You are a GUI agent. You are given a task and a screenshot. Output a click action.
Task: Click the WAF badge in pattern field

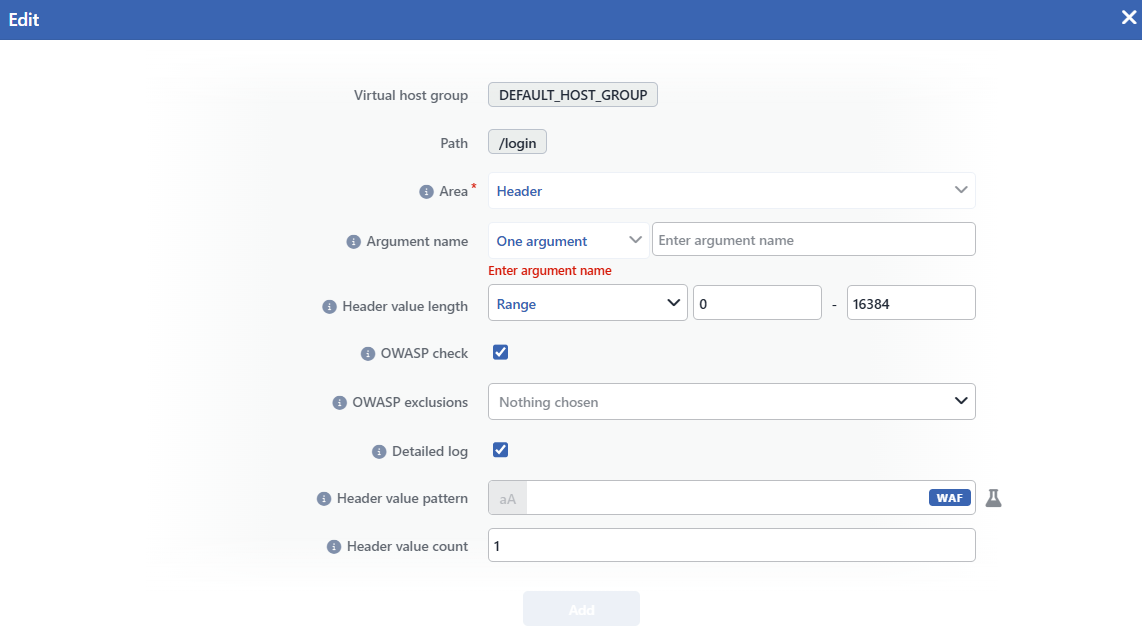[x=950, y=498]
